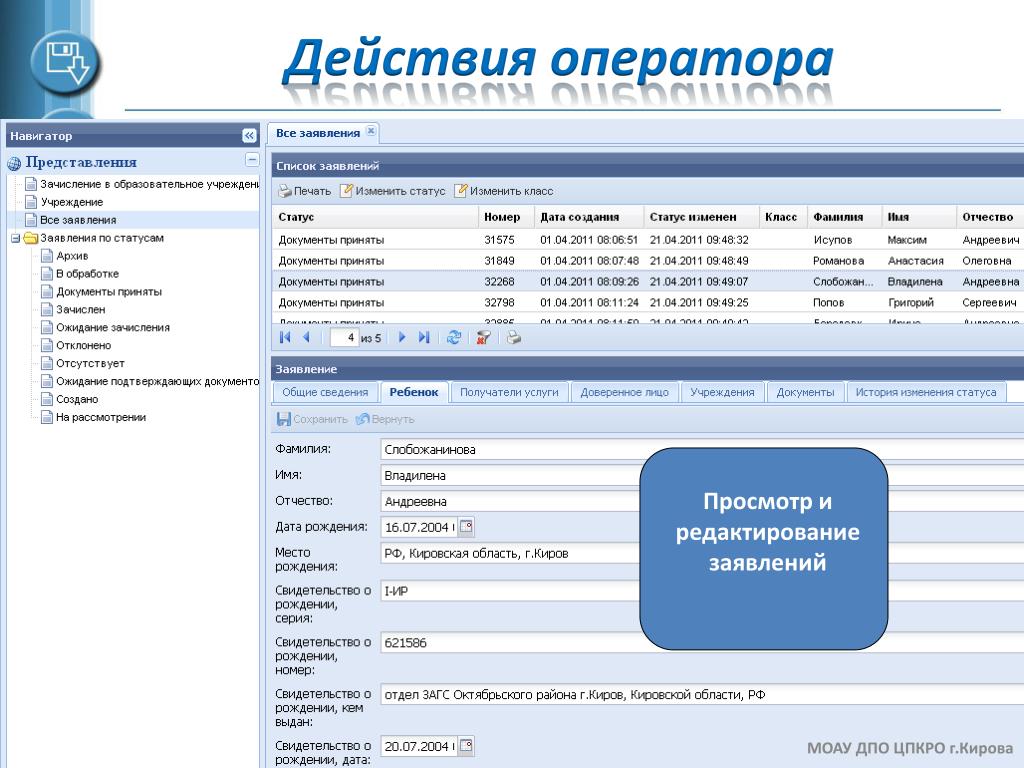Refresh the applications list
Image resolution: width=1024 pixels, height=768 pixels.
pyautogui.click(x=454, y=337)
